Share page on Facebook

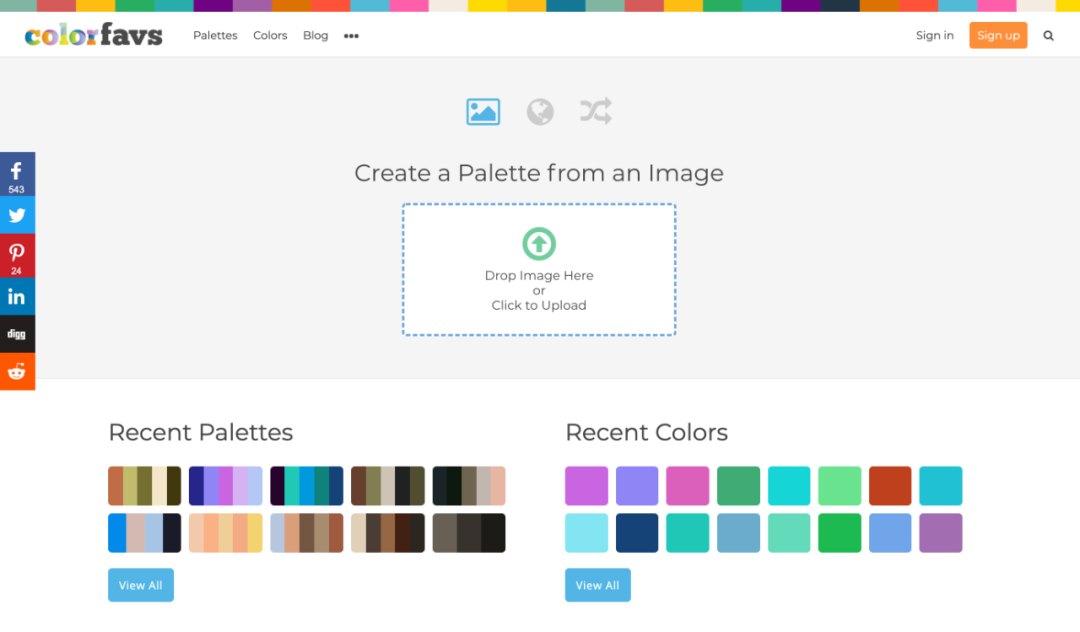coord(17,174)
